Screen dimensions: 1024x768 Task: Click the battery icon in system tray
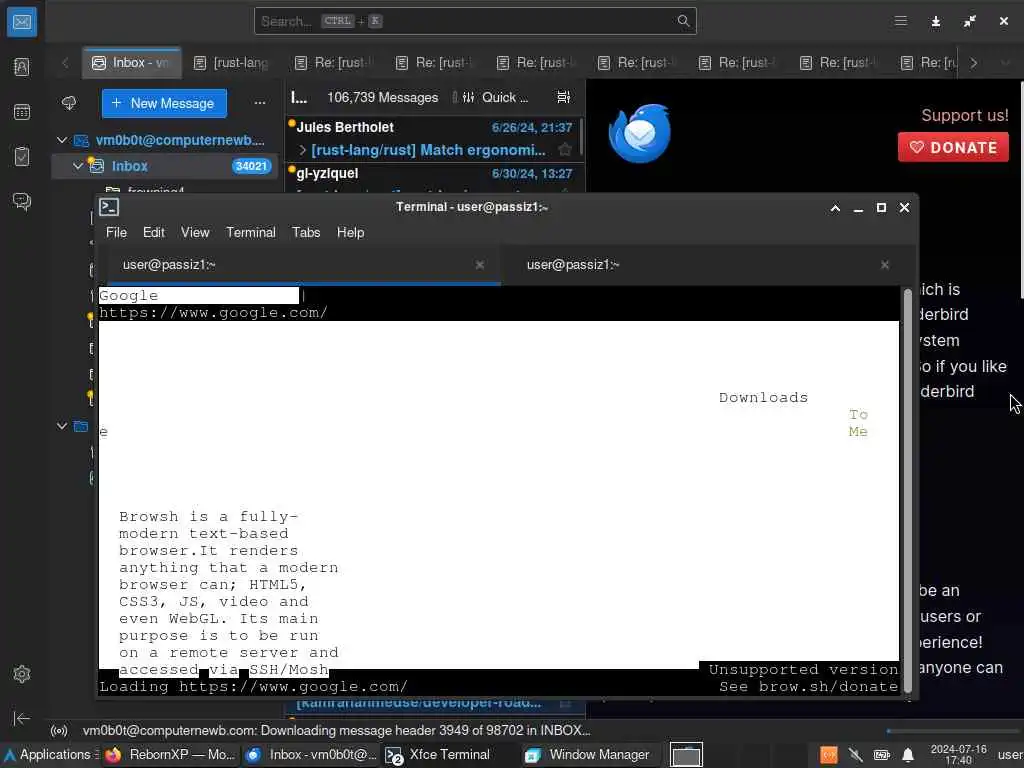882,755
